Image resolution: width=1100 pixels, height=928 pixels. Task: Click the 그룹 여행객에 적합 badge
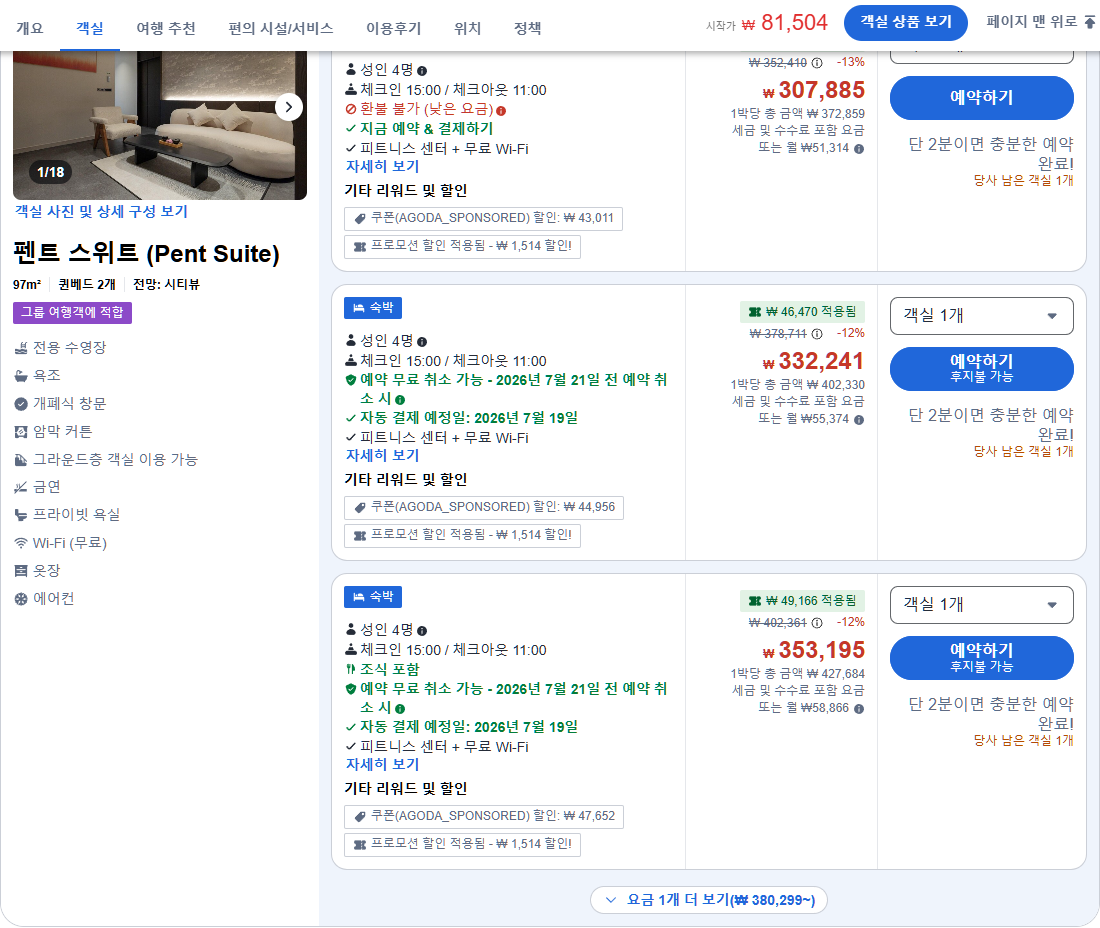(x=72, y=312)
